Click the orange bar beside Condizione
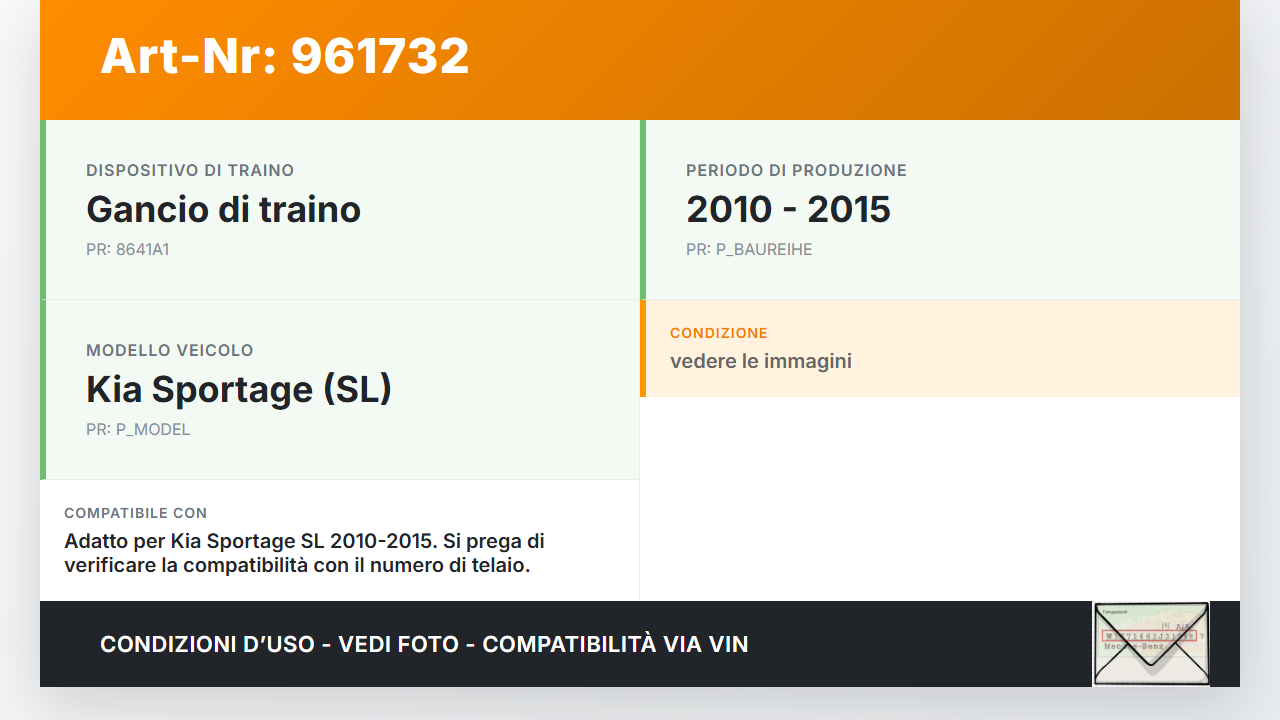The width and height of the screenshot is (1280, 720). 643,348
